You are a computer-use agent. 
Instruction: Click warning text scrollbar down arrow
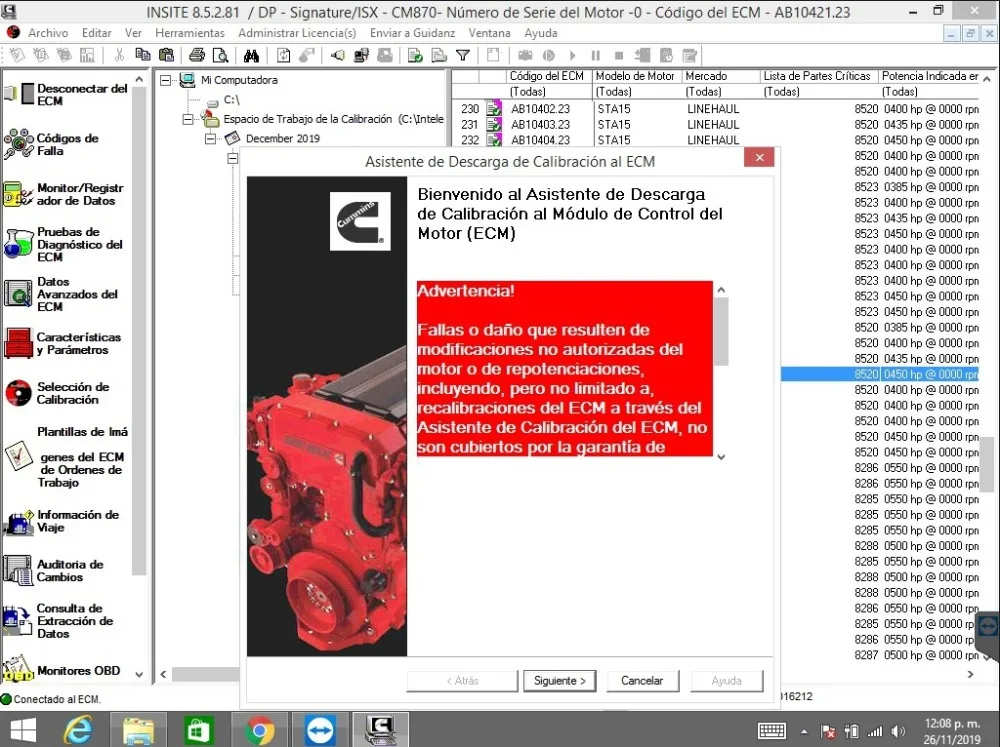coord(721,456)
